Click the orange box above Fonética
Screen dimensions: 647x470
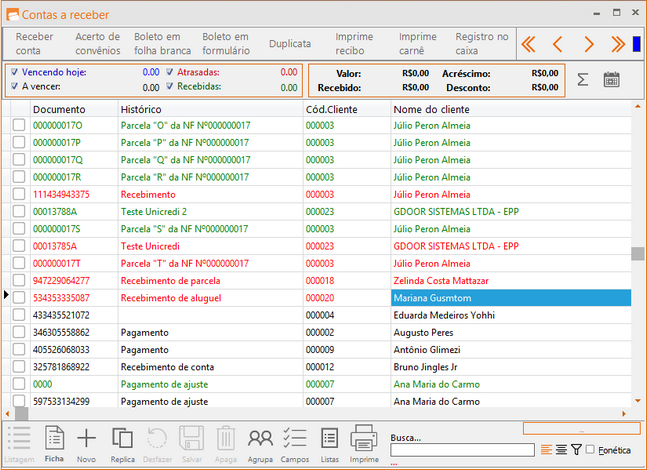pos(581,428)
